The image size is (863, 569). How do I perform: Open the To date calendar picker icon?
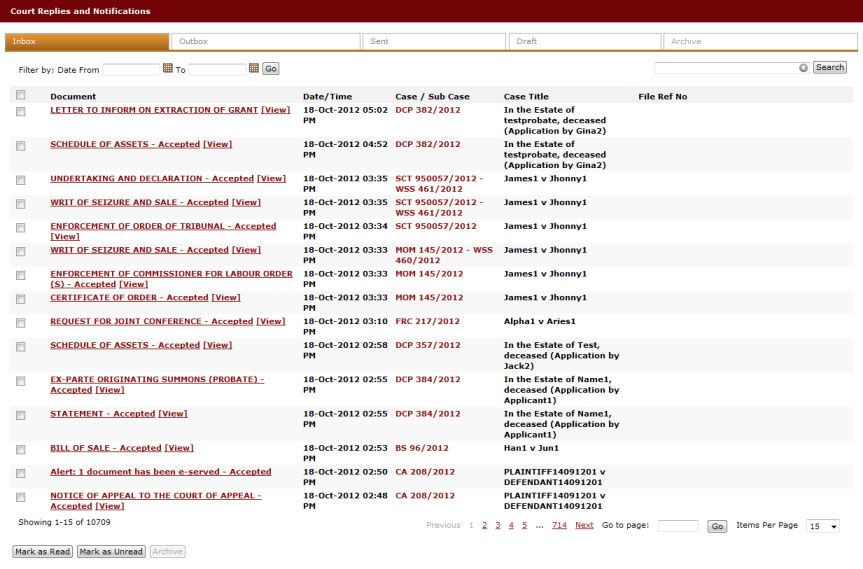click(x=254, y=69)
